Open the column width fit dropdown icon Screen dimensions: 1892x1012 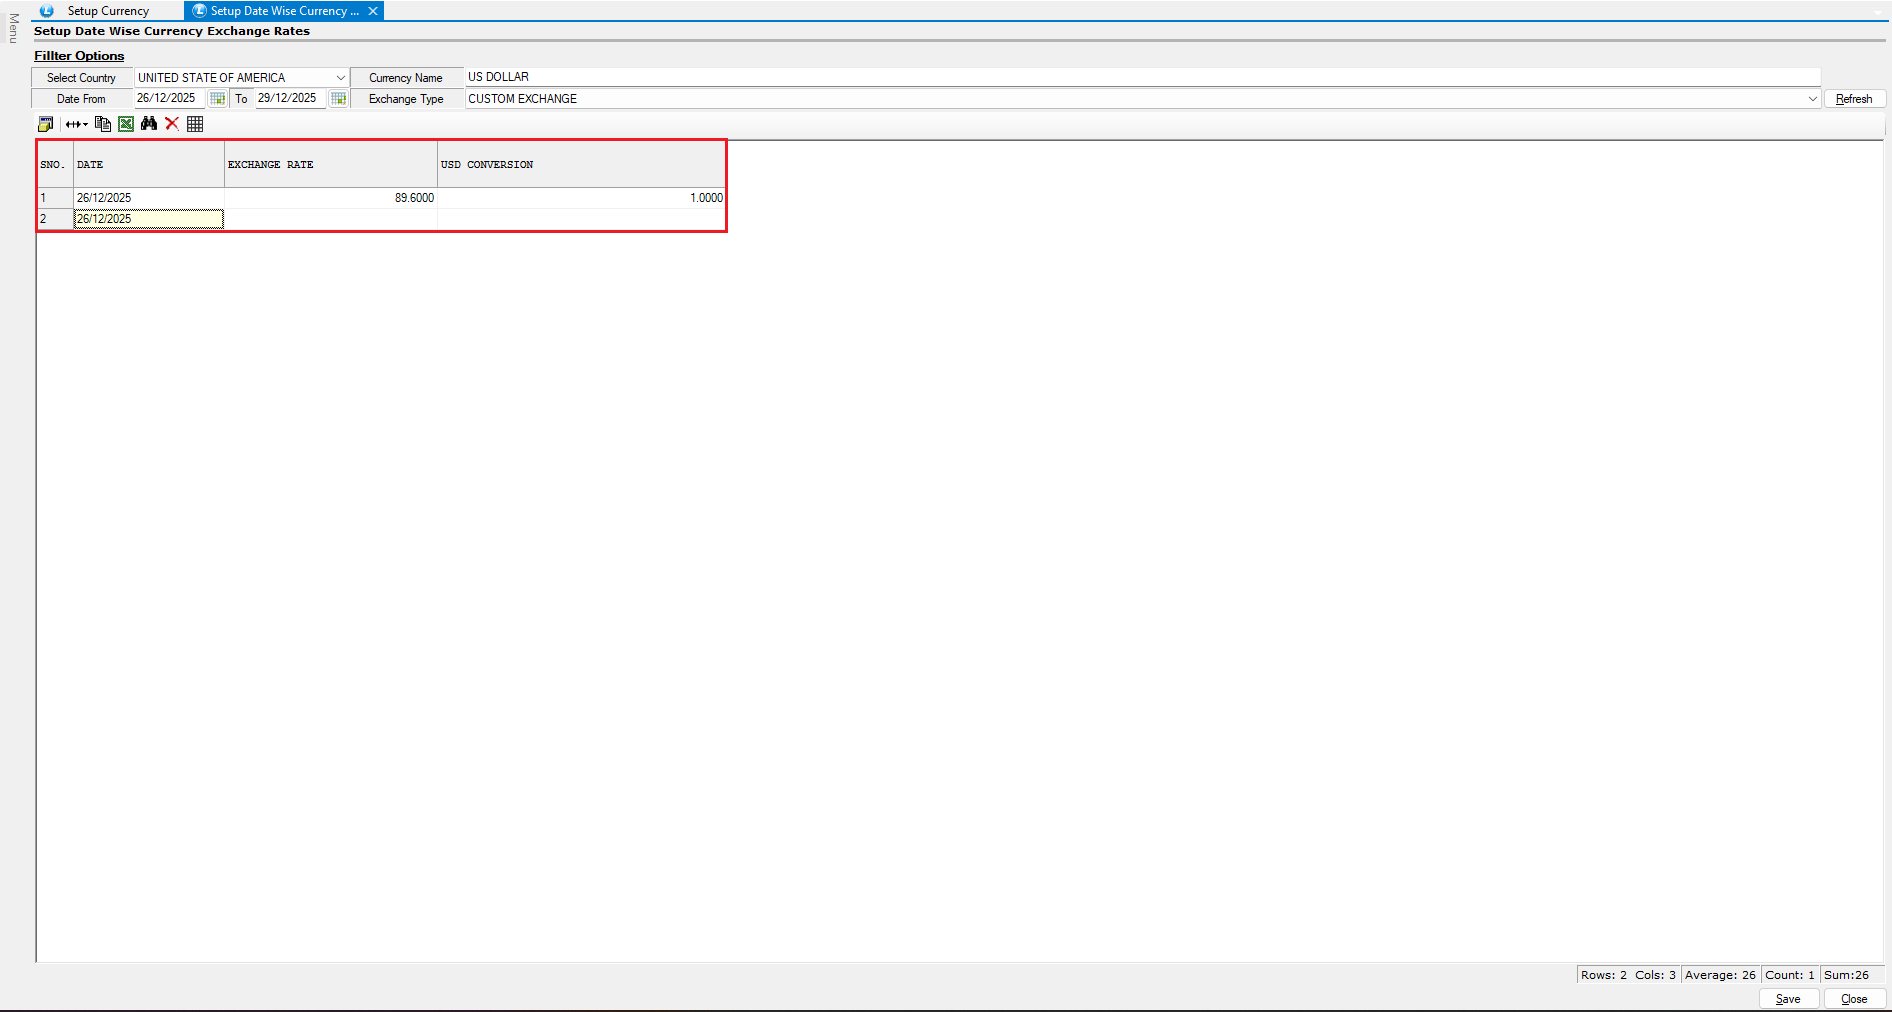click(x=77, y=124)
